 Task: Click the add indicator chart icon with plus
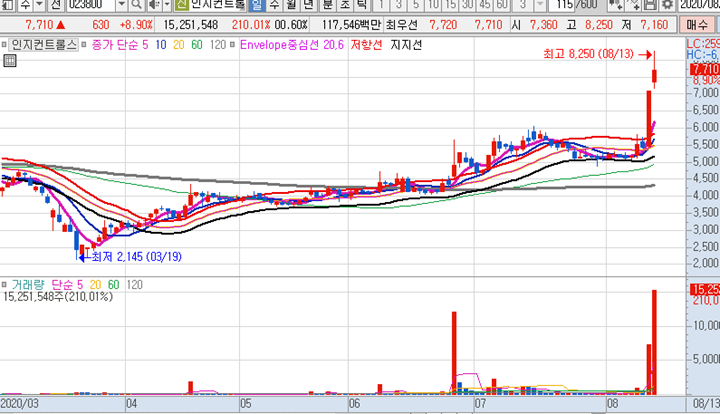(x=615, y=5)
